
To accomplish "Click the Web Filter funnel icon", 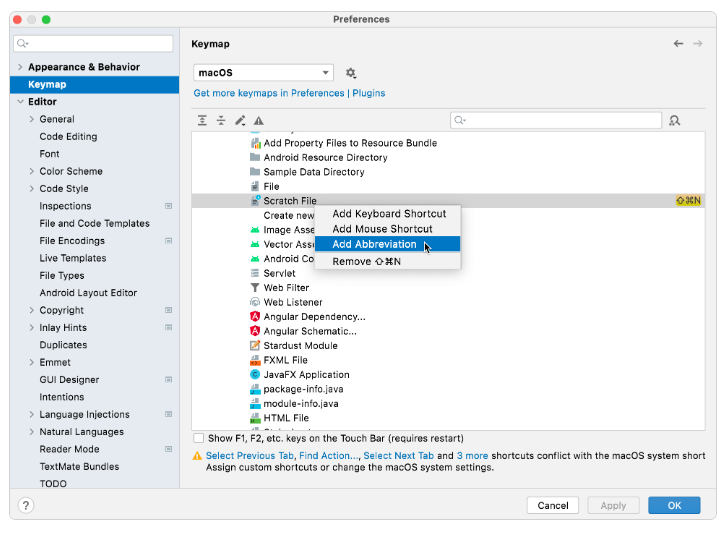I will coord(255,287).
